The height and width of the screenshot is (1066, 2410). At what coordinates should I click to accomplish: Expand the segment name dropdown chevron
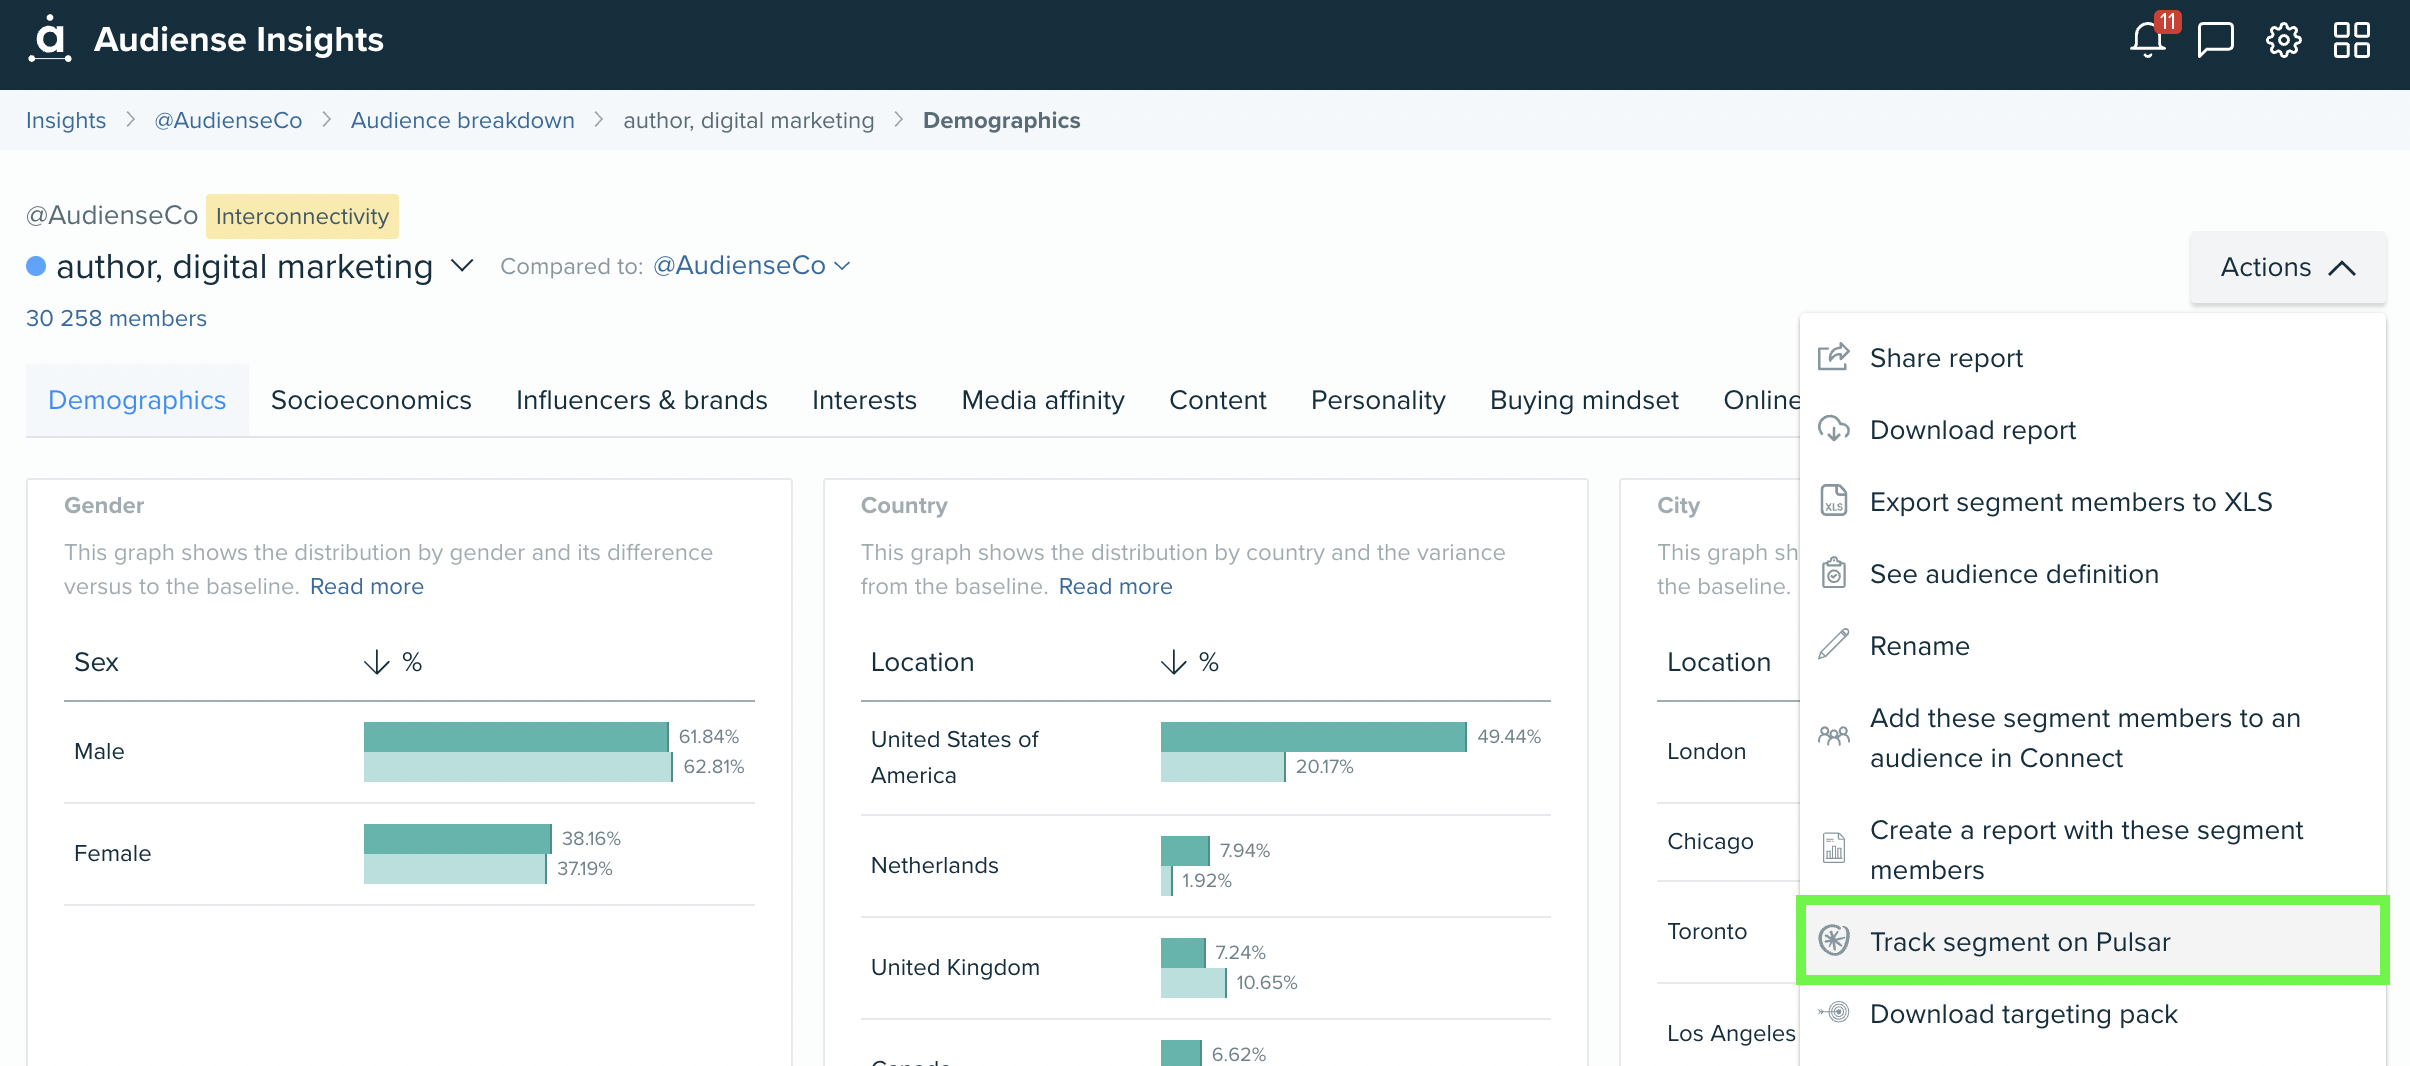click(461, 266)
